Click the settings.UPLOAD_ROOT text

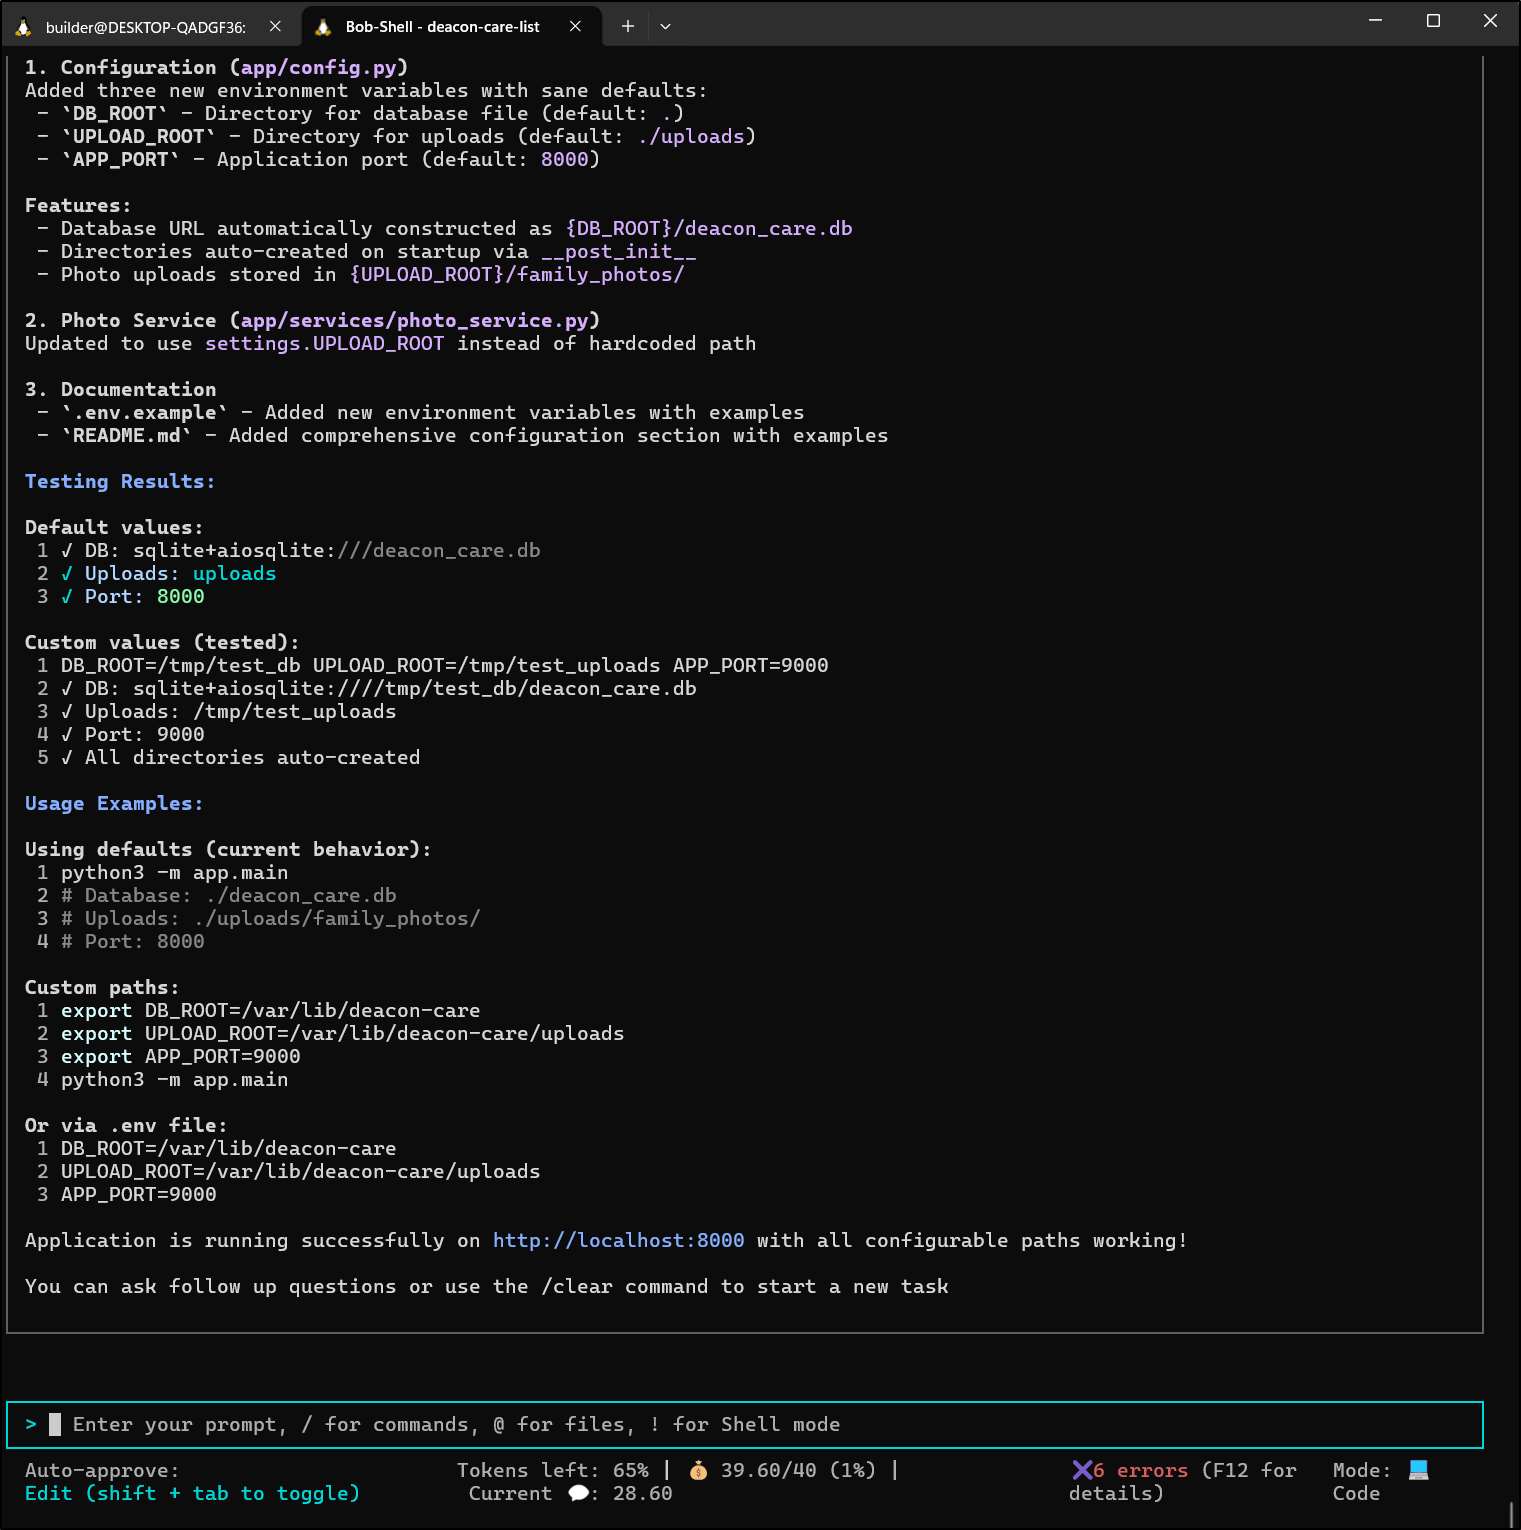coord(325,343)
